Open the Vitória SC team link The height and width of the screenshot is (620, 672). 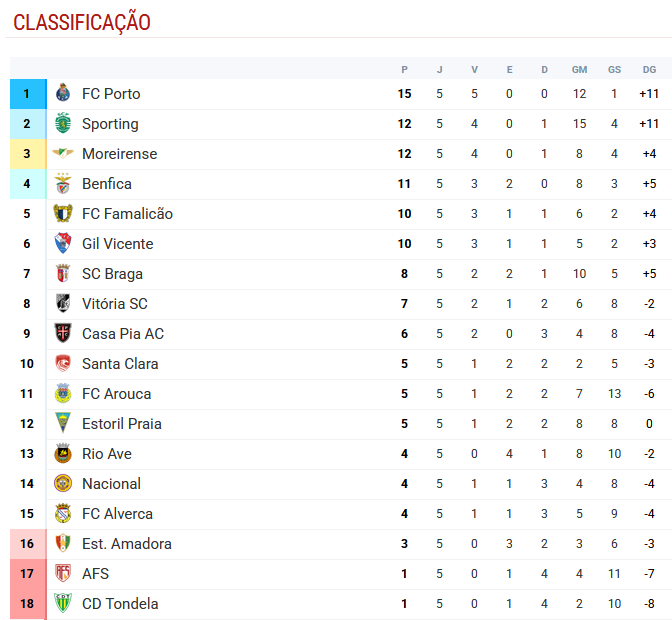pyautogui.click(x=115, y=304)
